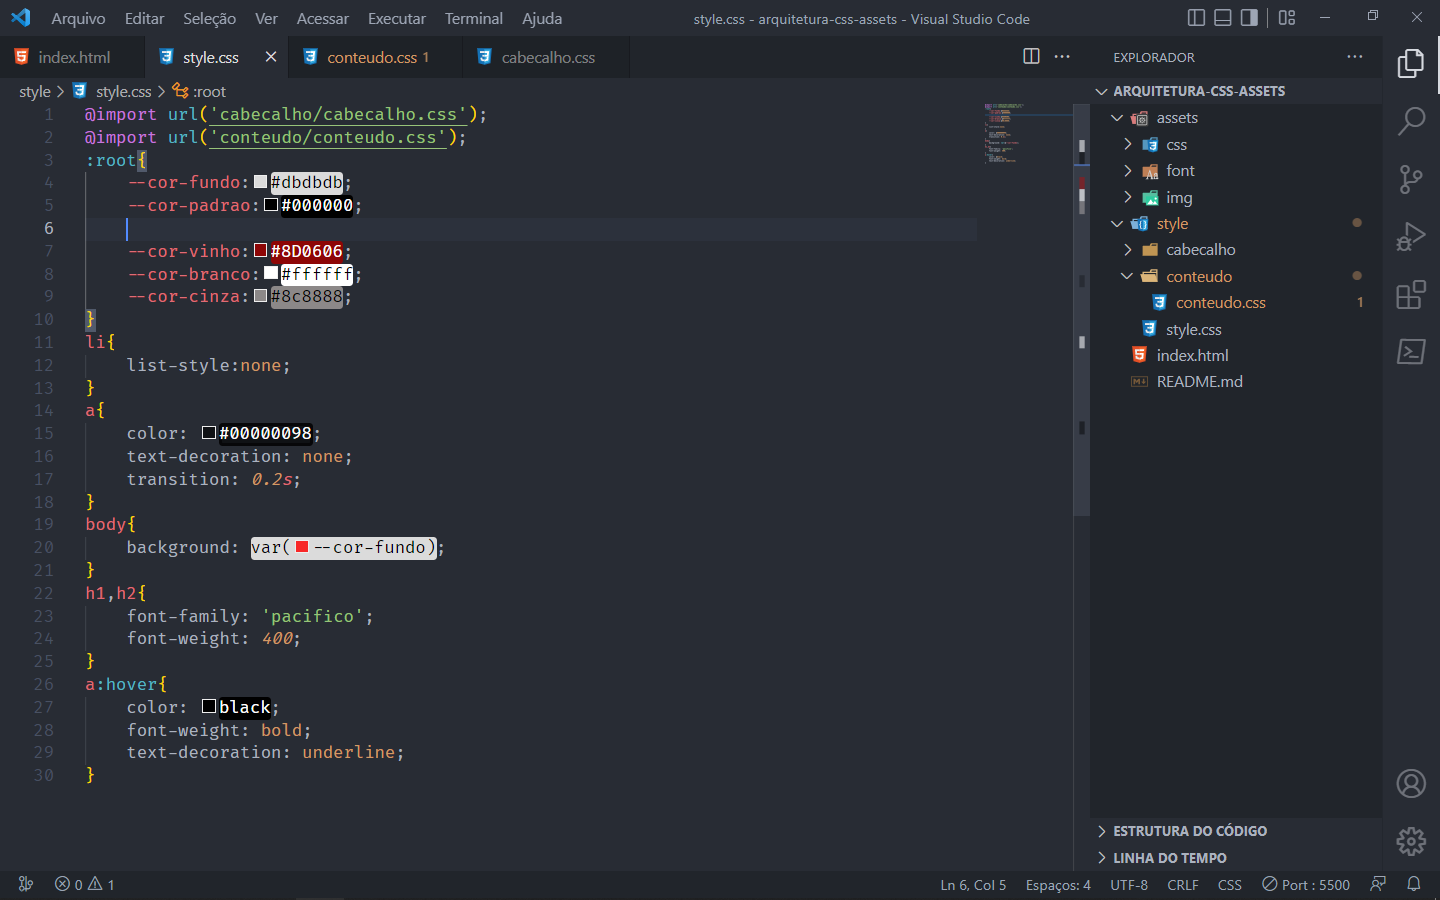
Task: Open the Accounts menu icon
Action: click(1411, 784)
